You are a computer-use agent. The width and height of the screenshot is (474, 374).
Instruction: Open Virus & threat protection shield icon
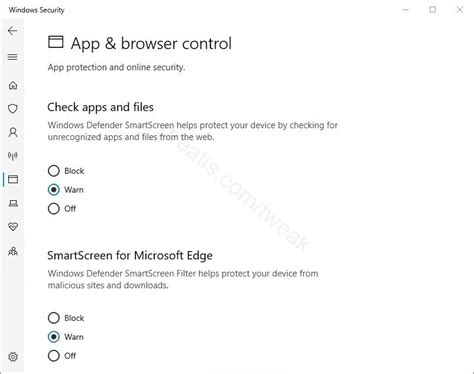13,109
